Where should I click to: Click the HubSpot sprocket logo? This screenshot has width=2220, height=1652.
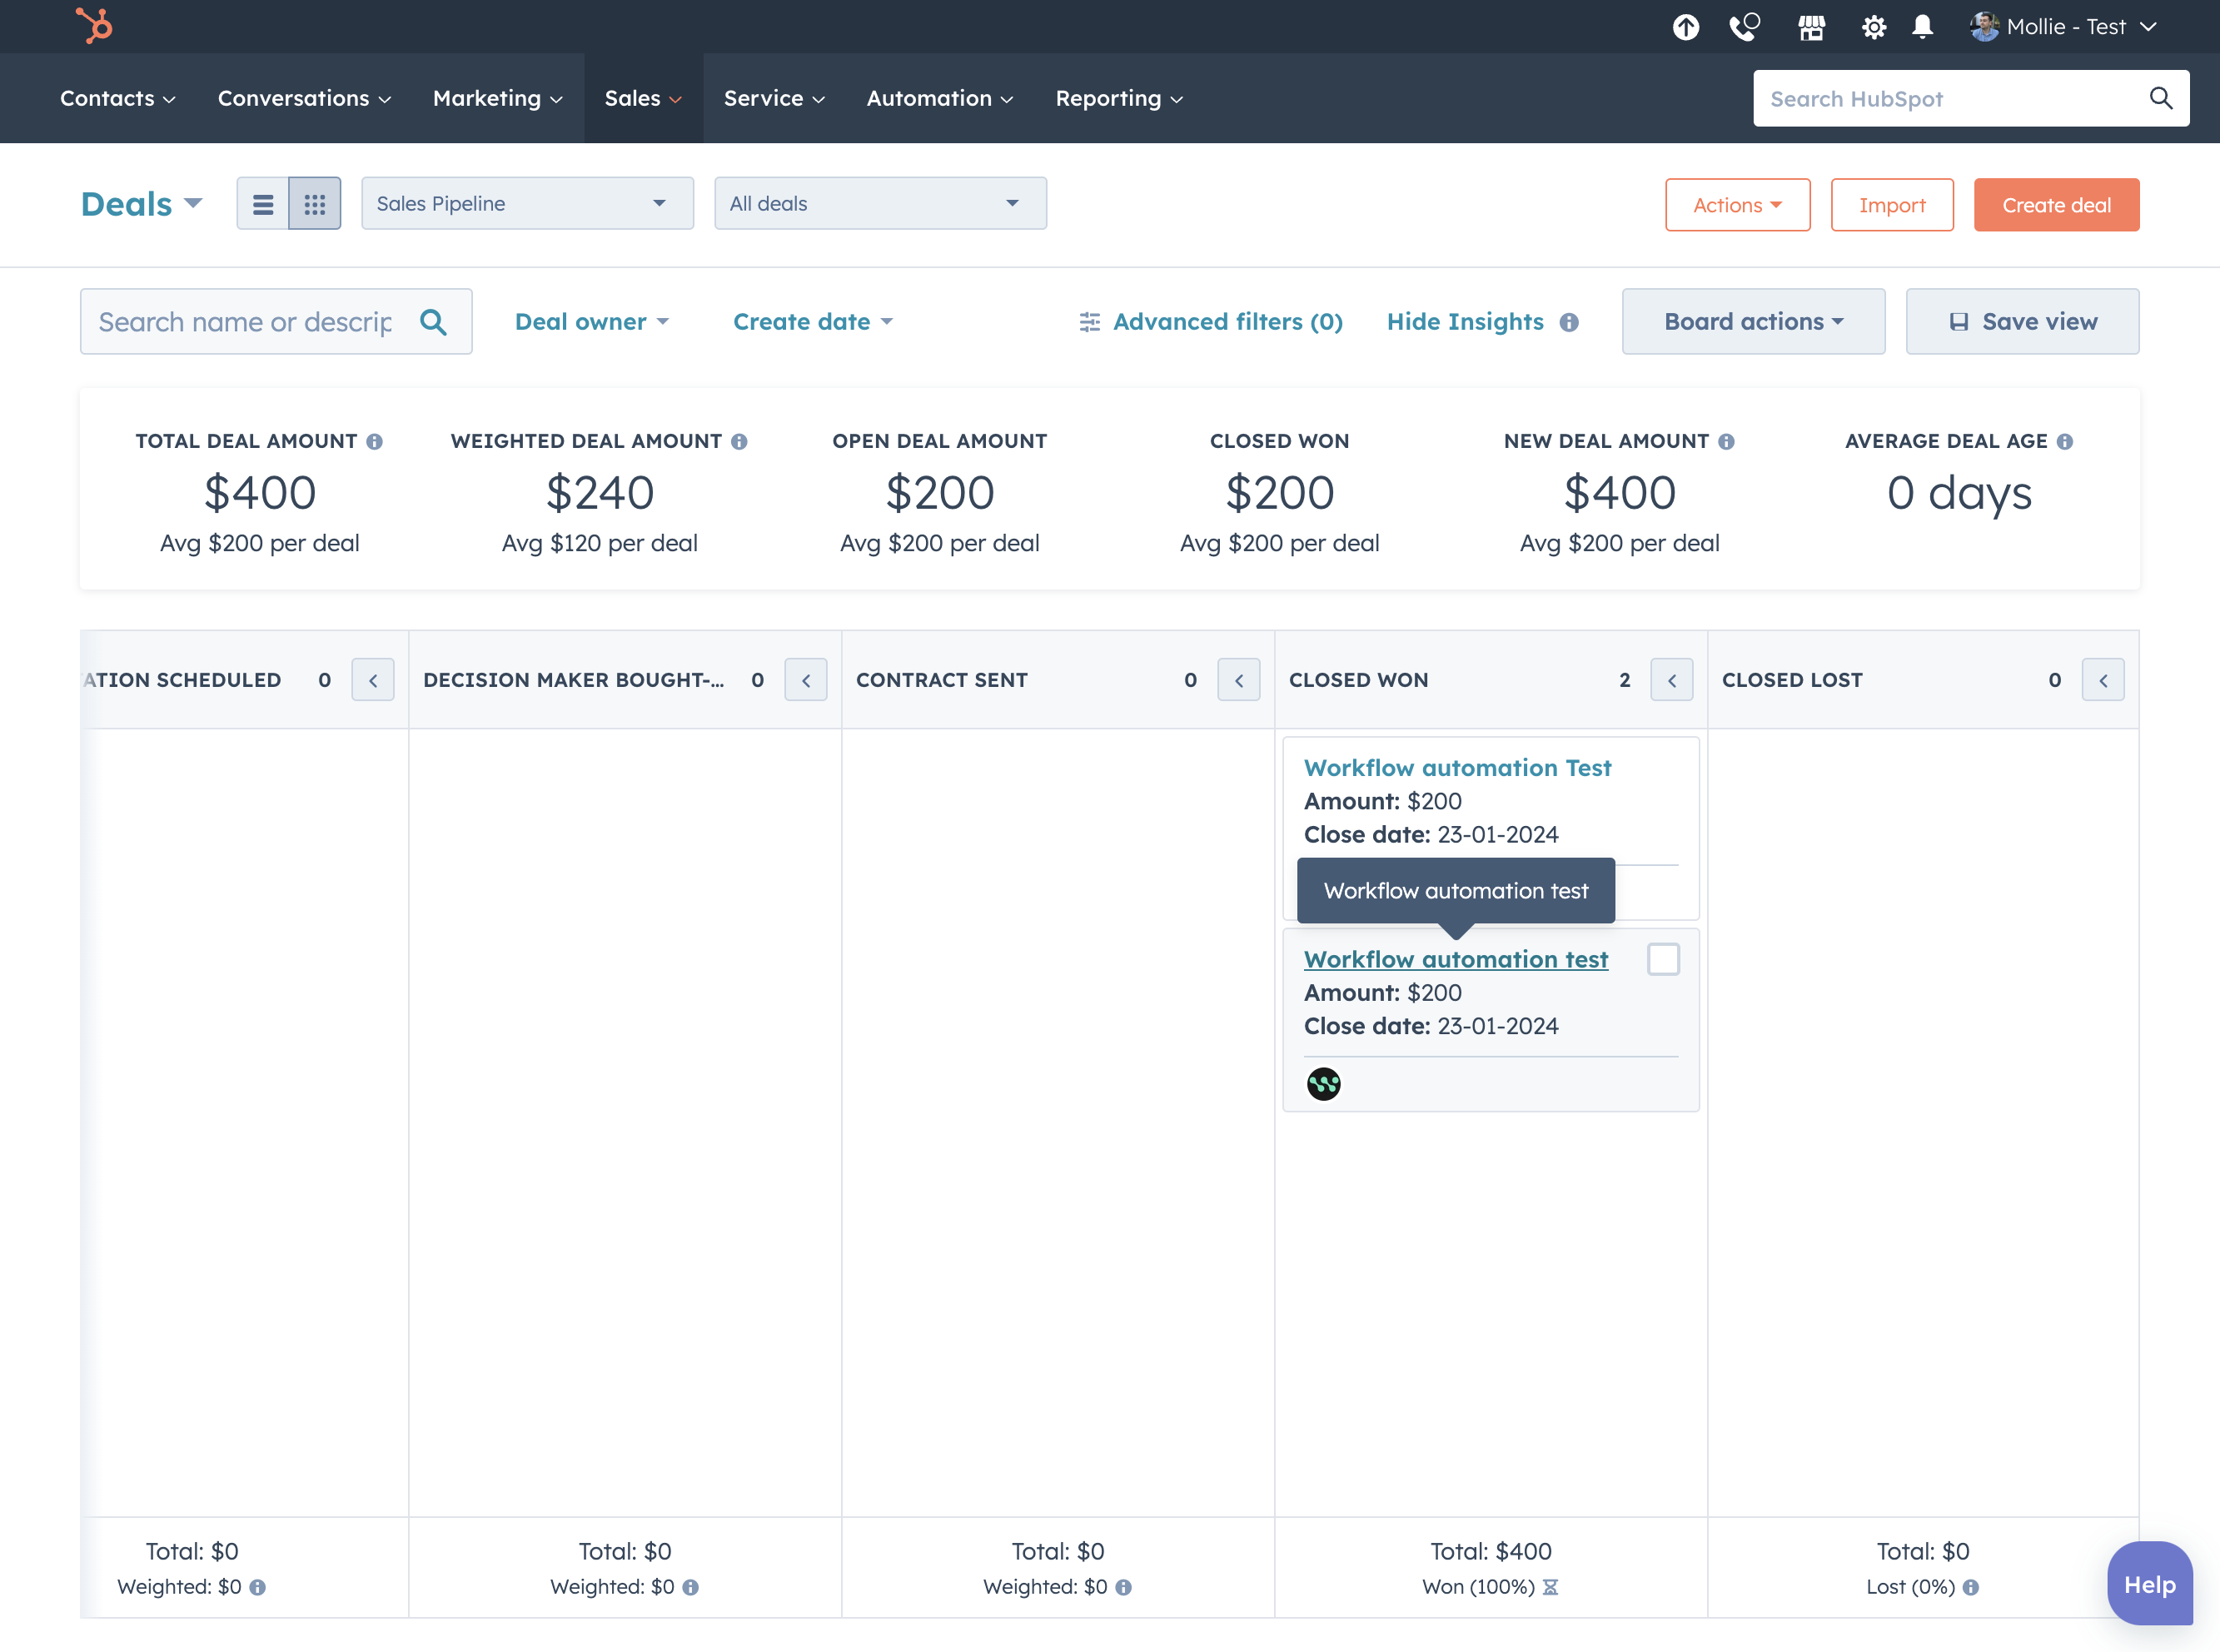pos(95,26)
